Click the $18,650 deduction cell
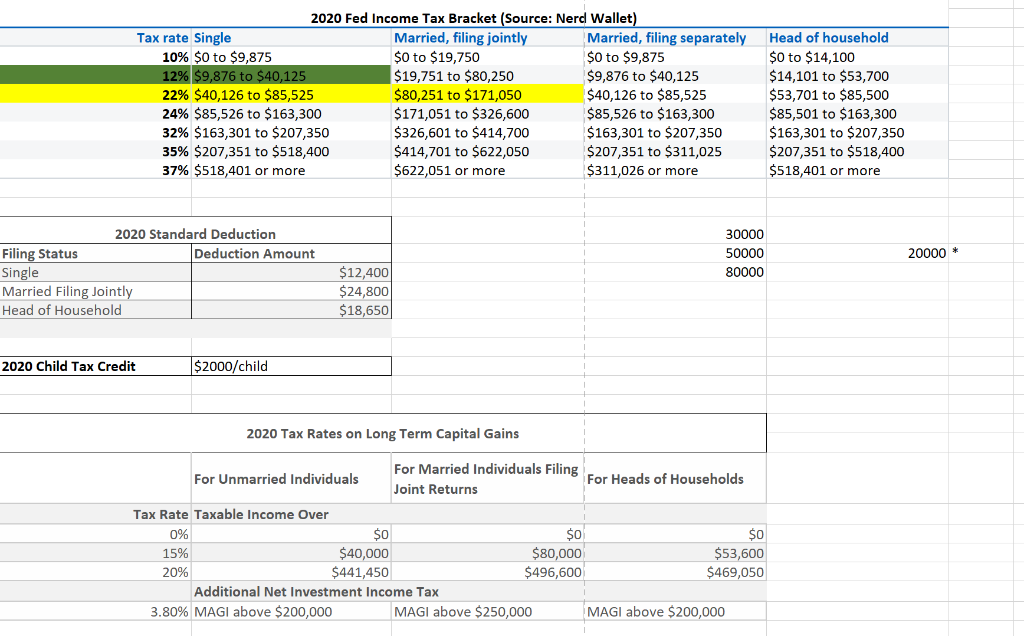The width and height of the screenshot is (1024, 636). [291, 310]
